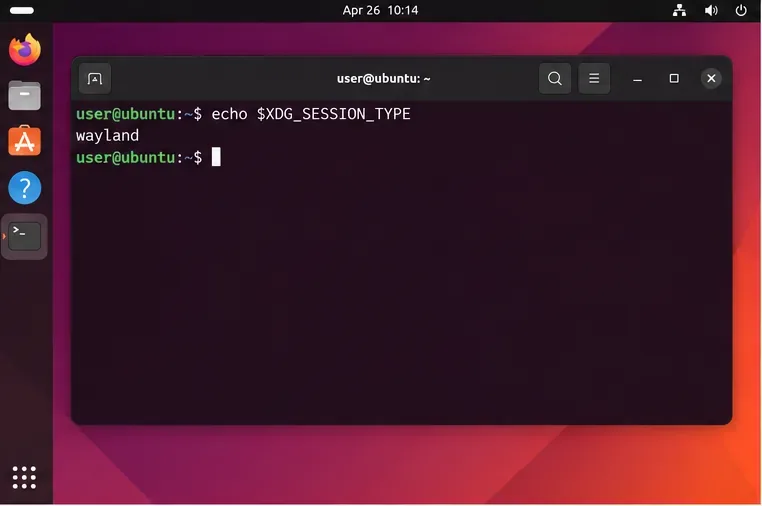Click the power icon in the top bar

coord(741,10)
